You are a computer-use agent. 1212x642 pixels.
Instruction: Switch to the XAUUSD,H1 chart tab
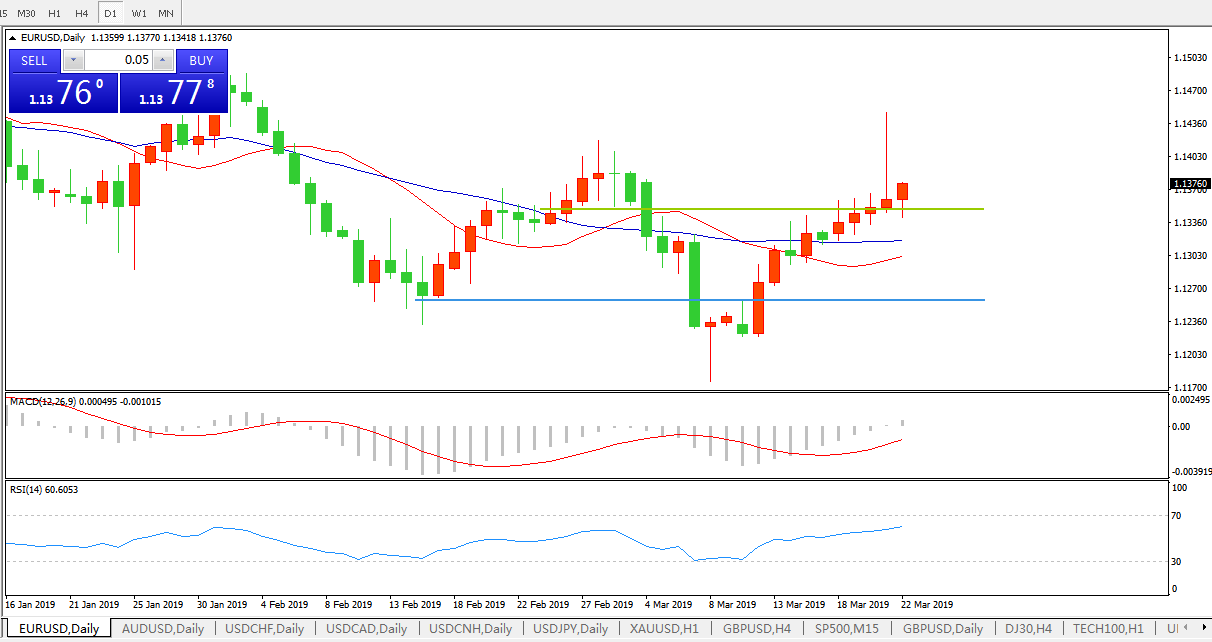click(x=662, y=629)
